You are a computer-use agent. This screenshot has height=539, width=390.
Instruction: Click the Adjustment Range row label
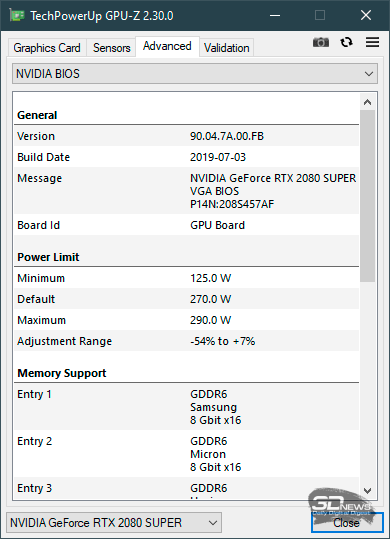(65, 341)
